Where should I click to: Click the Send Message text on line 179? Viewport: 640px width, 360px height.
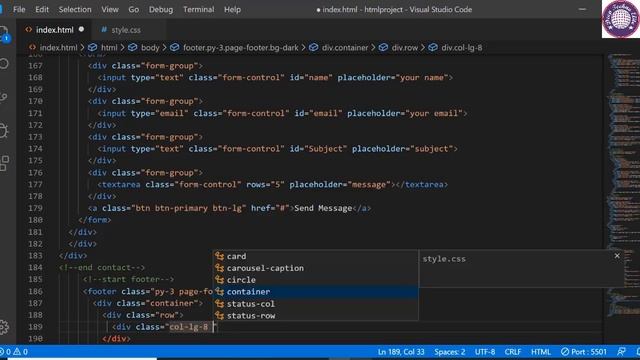[323, 208]
